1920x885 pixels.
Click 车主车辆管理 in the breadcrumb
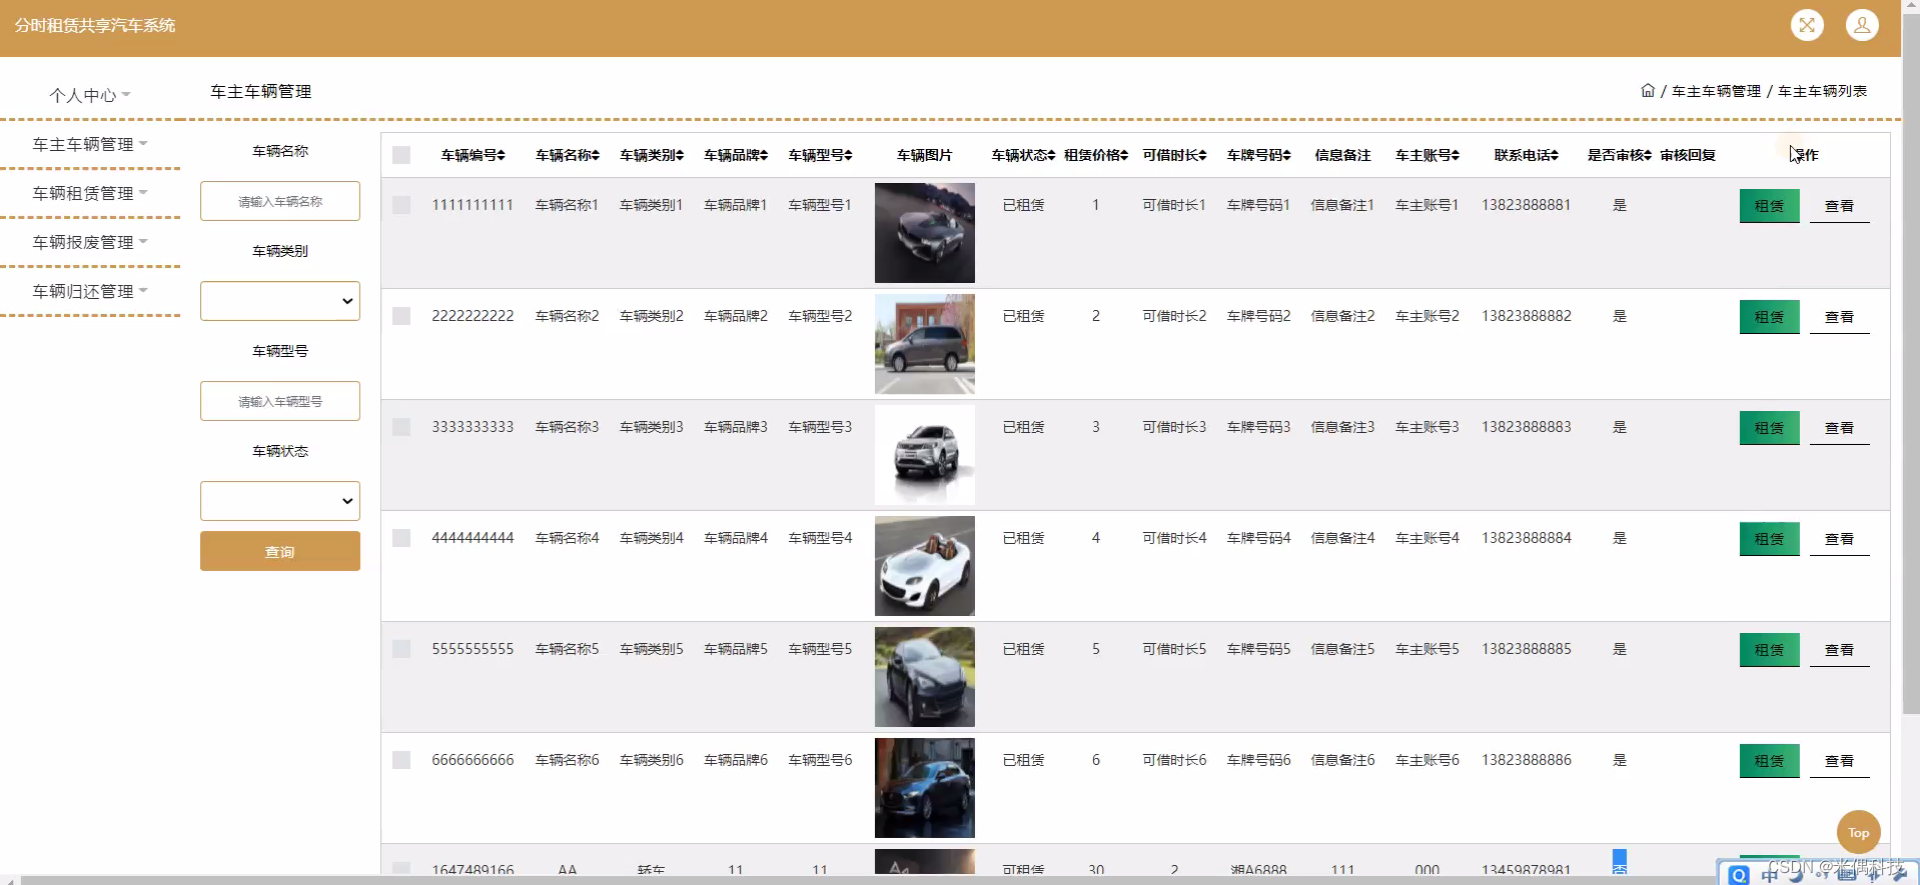(x=1716, y=91)
